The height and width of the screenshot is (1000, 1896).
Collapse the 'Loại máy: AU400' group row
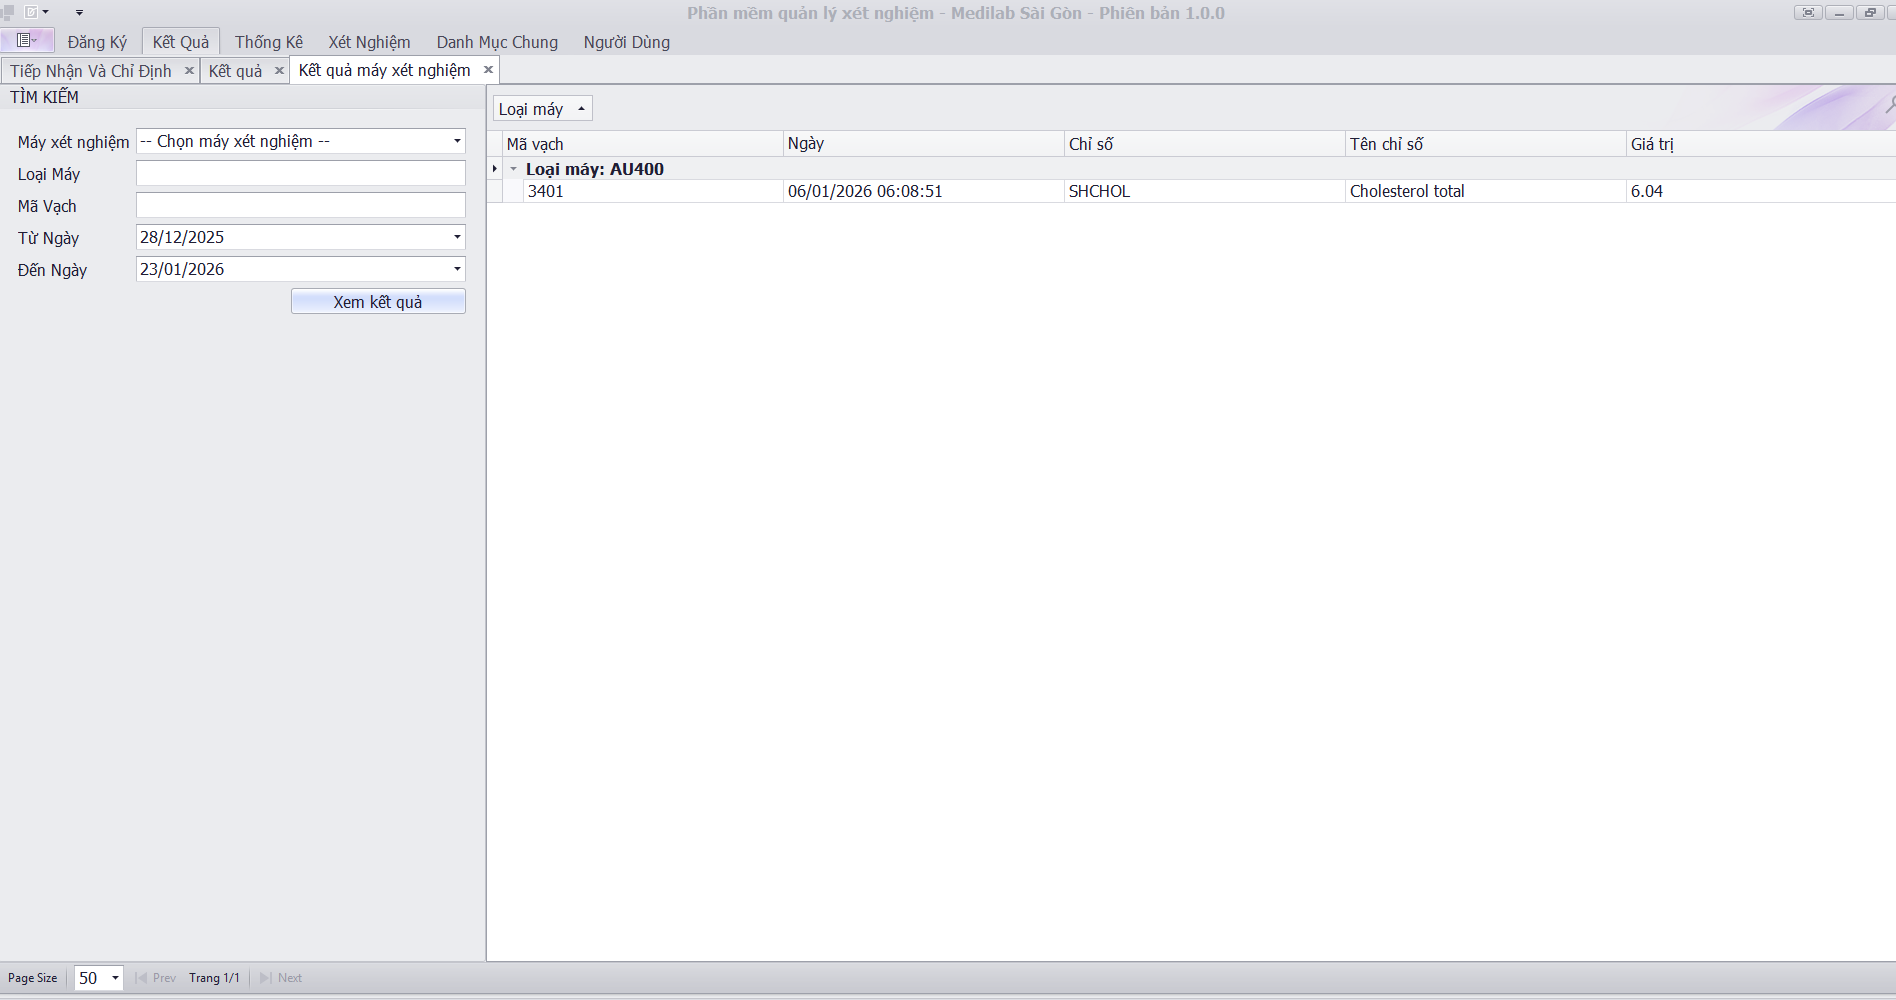point(514,169)
